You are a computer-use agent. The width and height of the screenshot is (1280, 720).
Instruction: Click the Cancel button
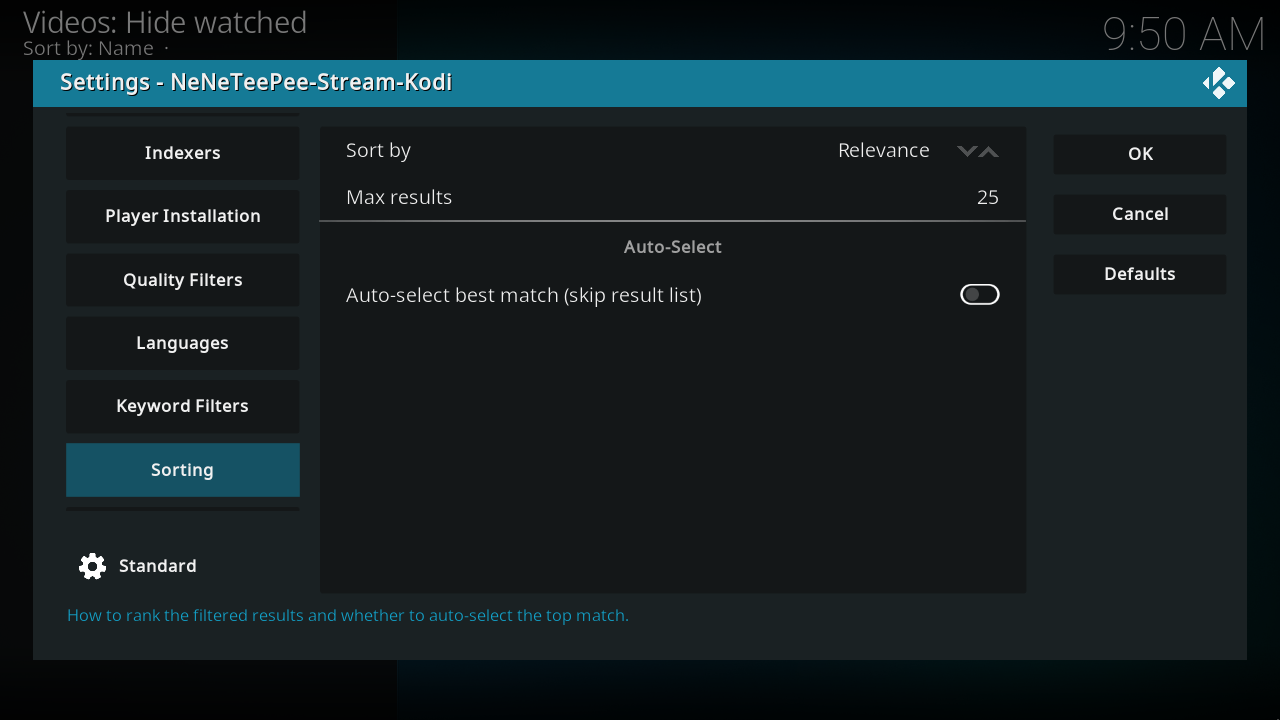(1140, 214)
